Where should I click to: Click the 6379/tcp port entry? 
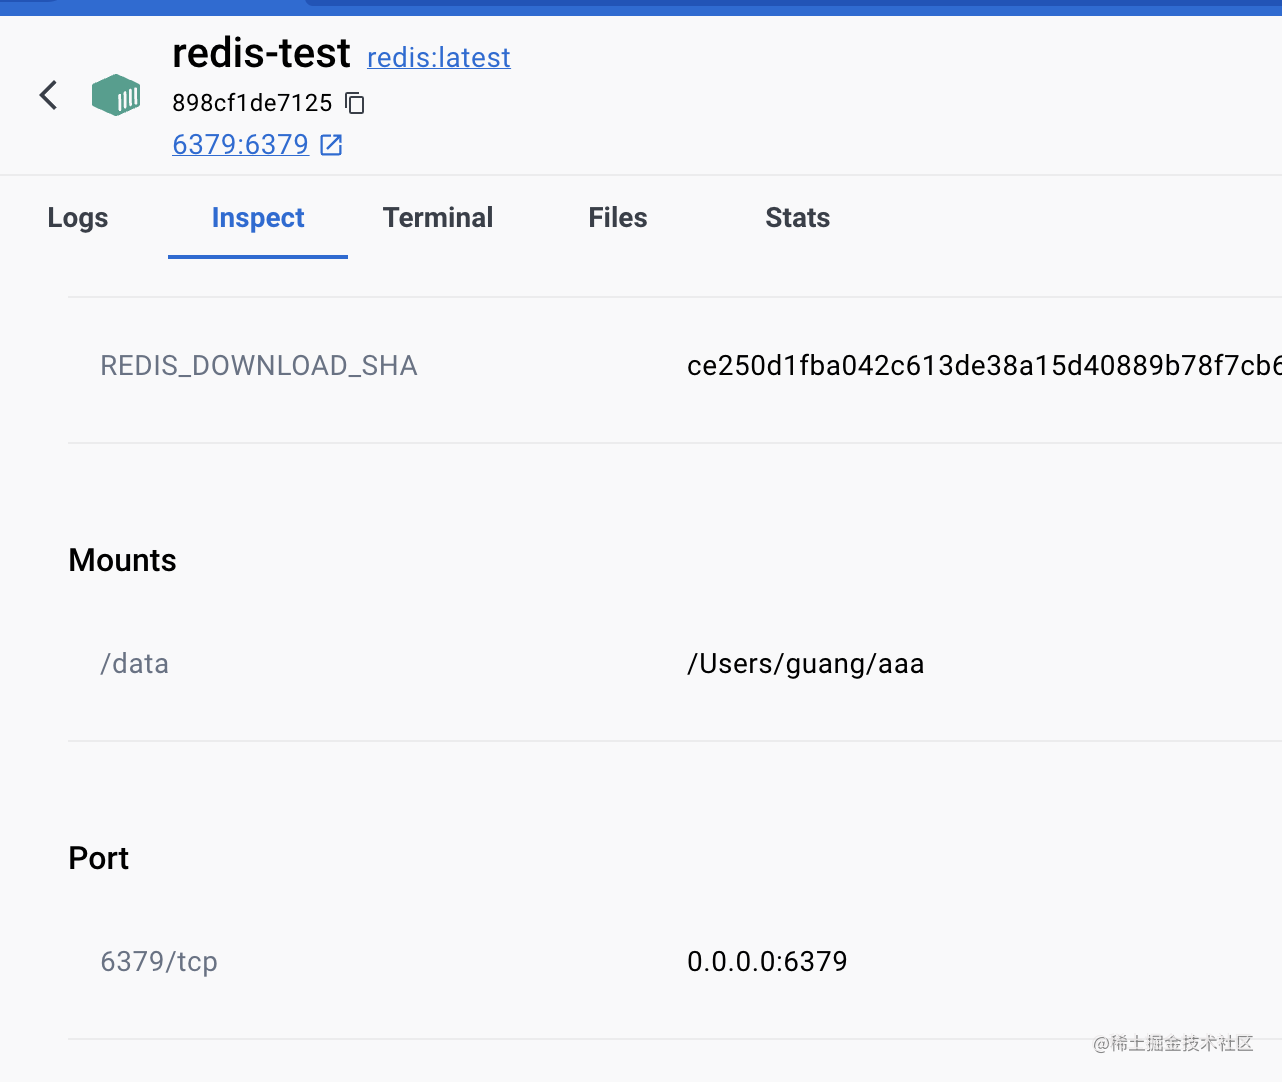[159, 962]
